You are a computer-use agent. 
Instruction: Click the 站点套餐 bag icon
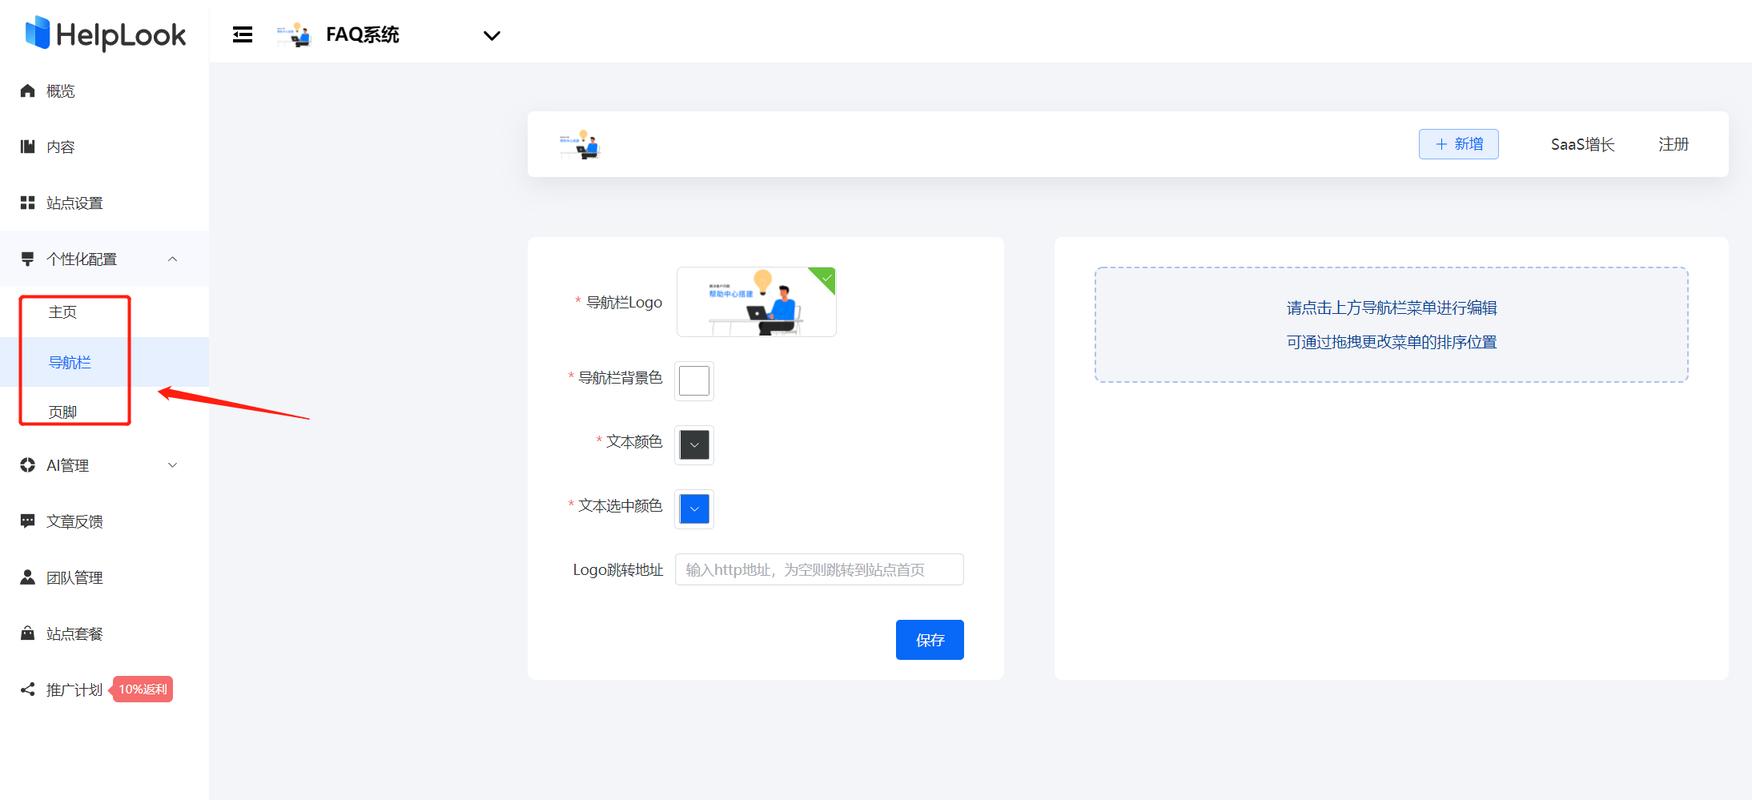point(28,633)
